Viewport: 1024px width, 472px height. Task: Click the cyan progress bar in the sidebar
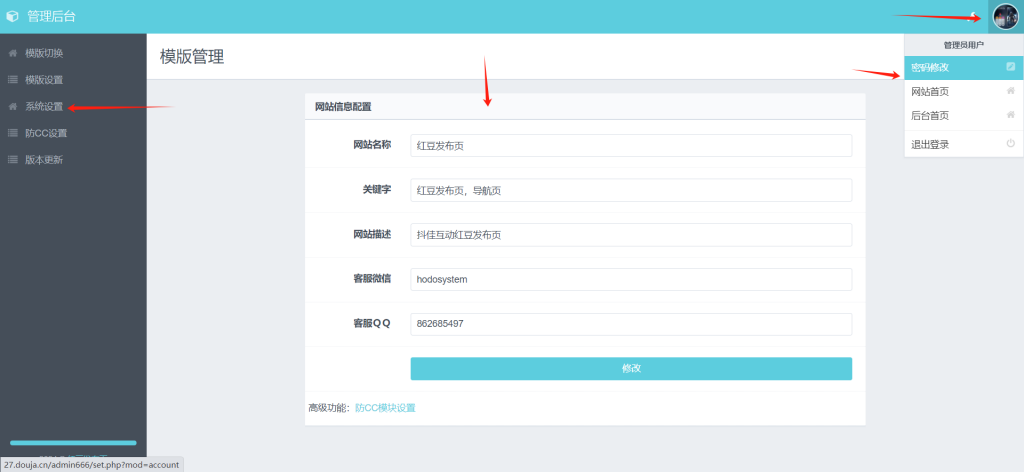pos(73,443)
